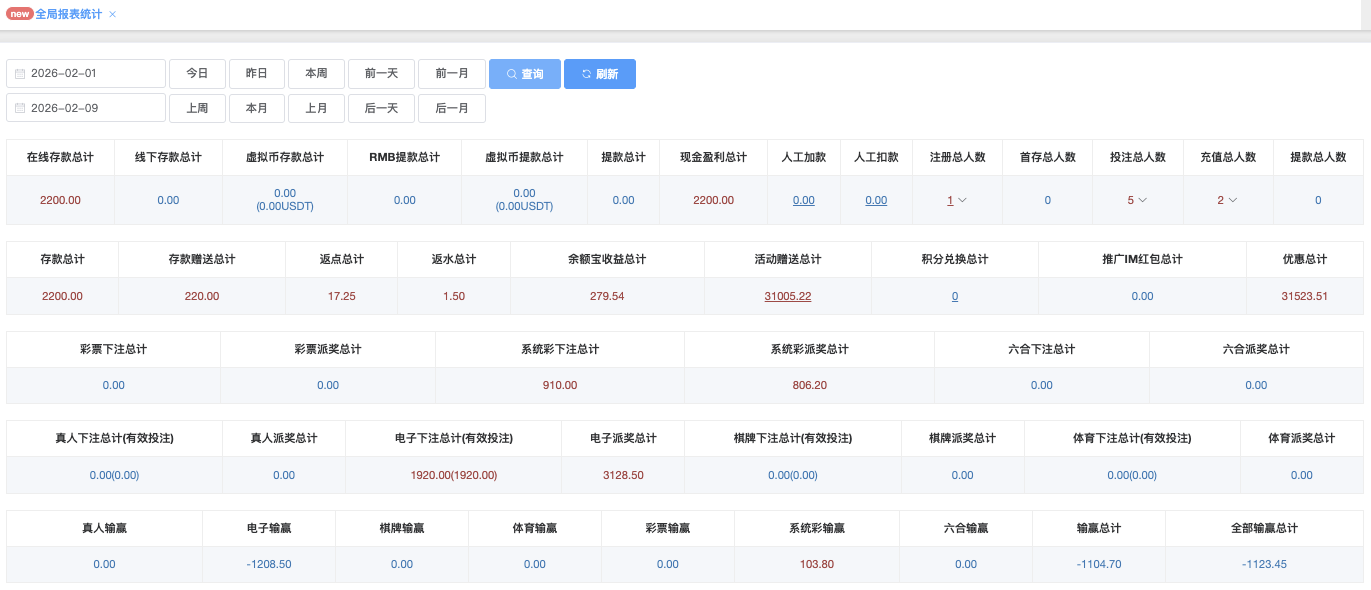Click the 积分兑换总计 value 0 link
This screenshot has width=1371, height=590.
pos(954,296)
